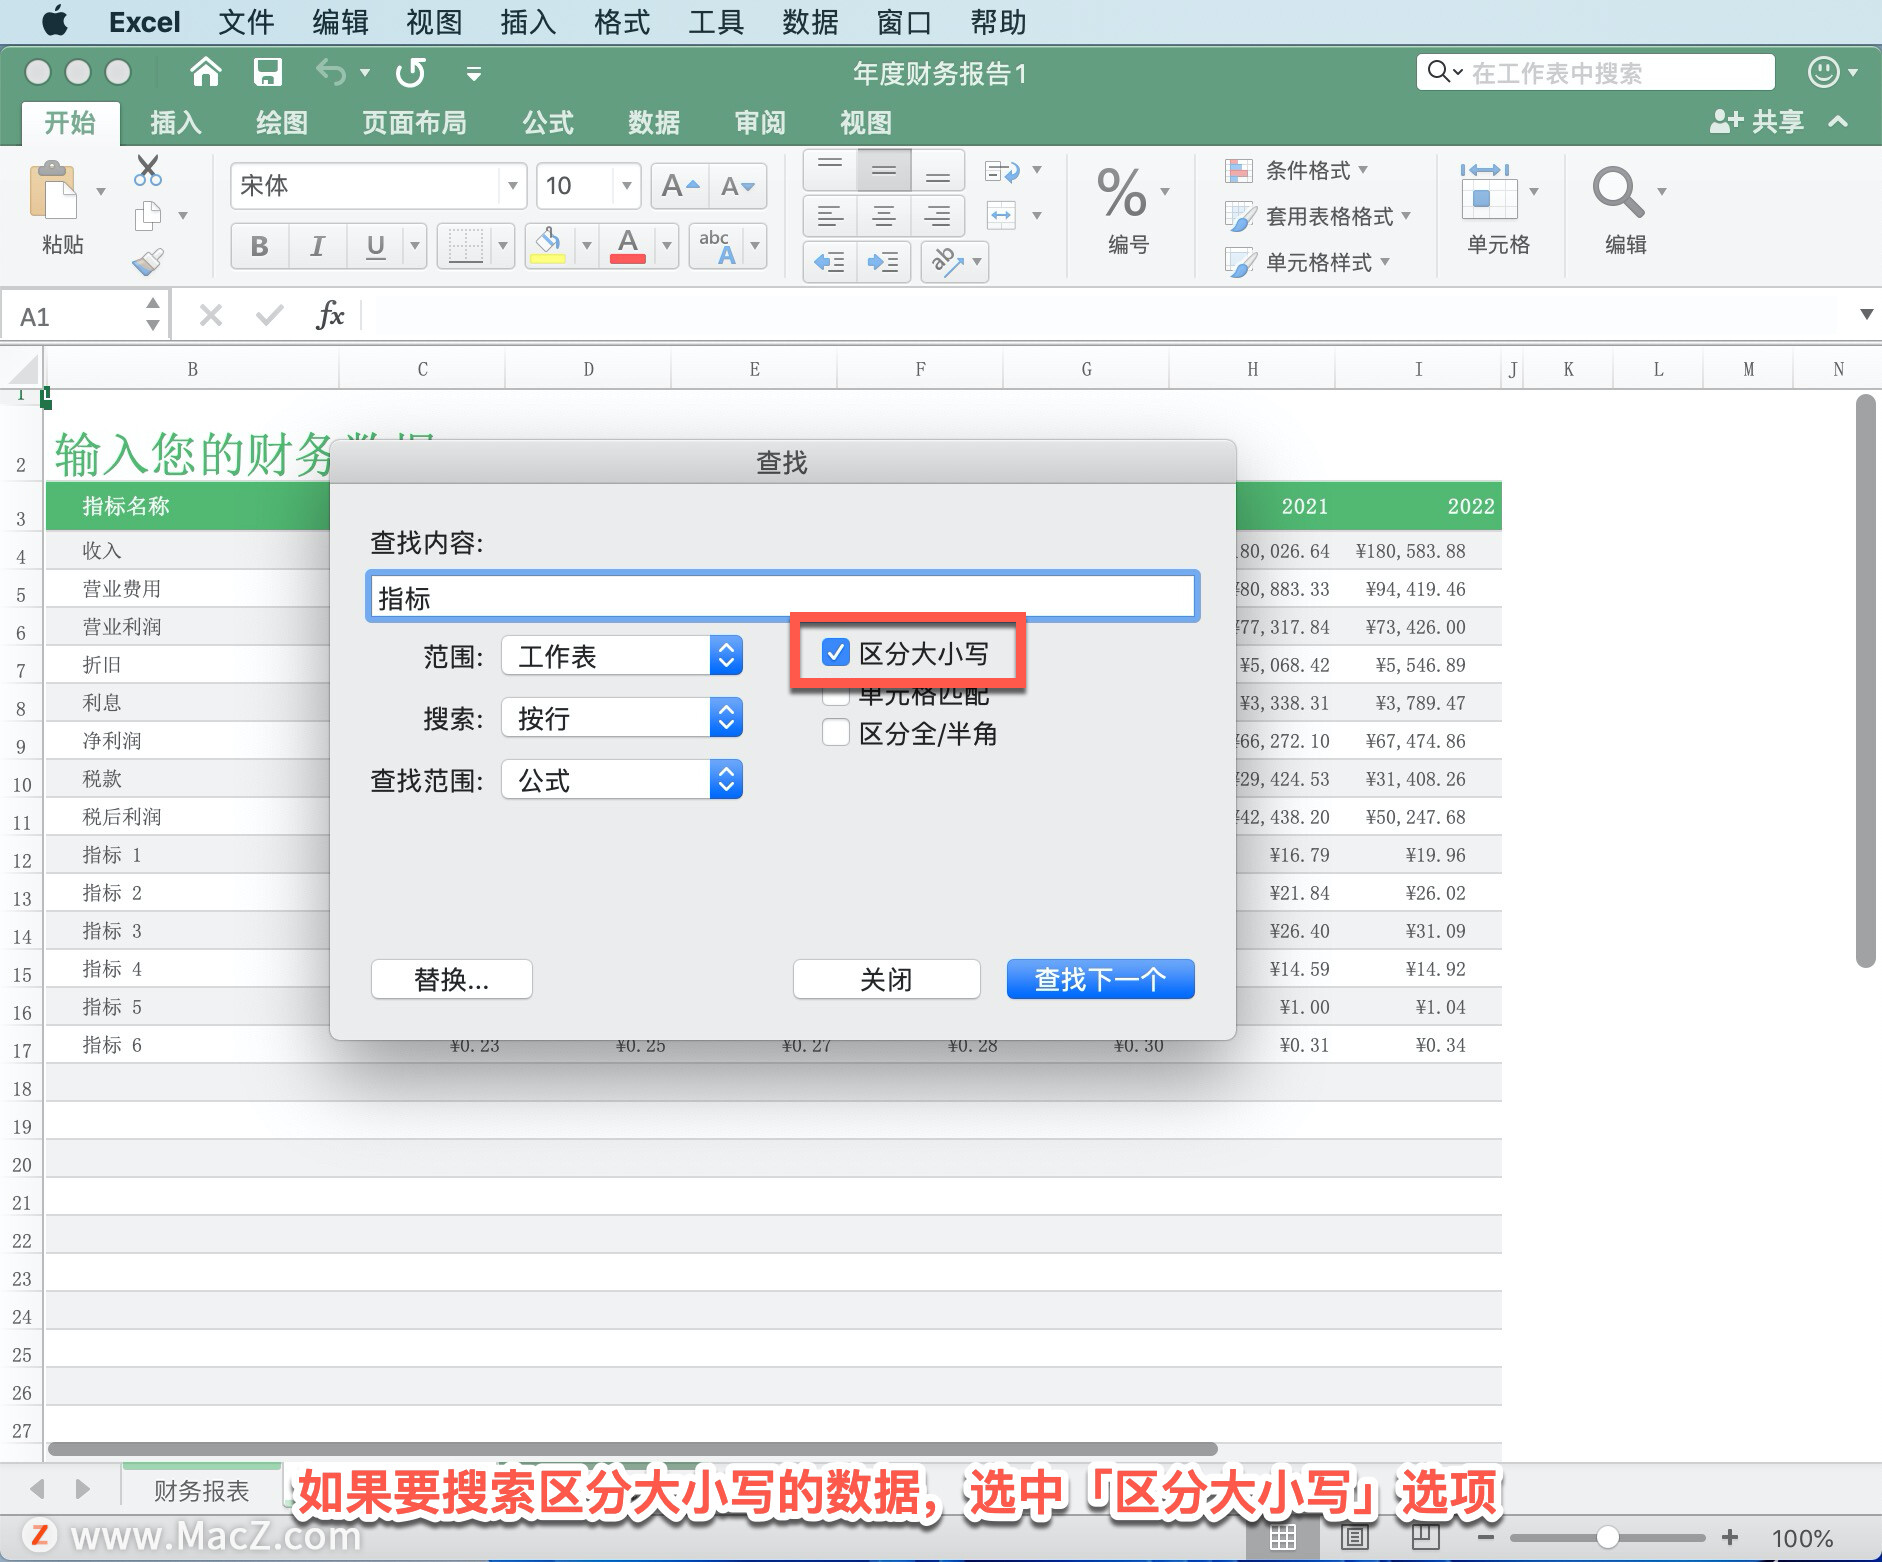Click the Paste clipboard icon

click(54, 190)
